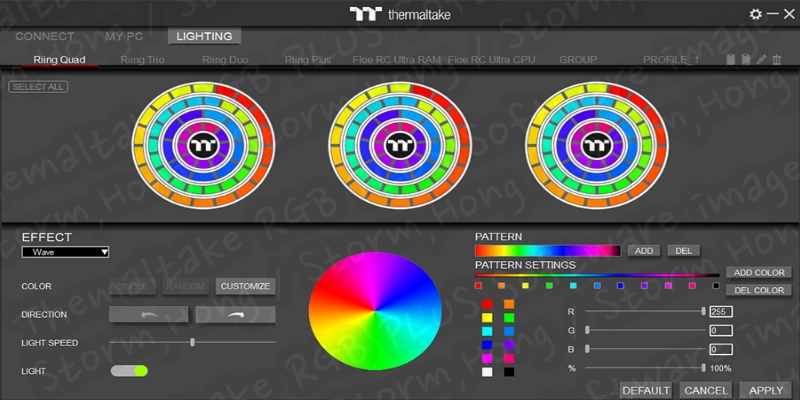This screenshot has width=800, height=400.
Task: Click the second clipboard icon beside PROFILE_1
Action: 746,60
